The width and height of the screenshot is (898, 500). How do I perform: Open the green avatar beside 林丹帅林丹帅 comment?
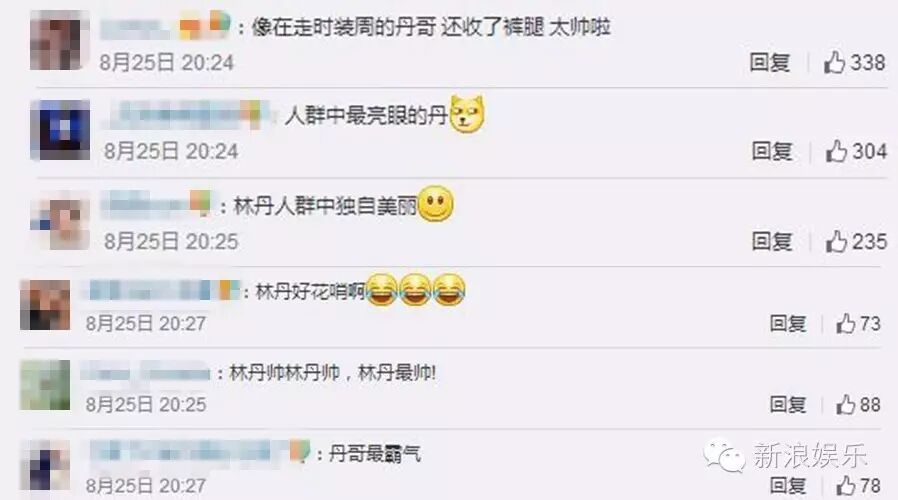pyautogui.click(x=45, y=385)
